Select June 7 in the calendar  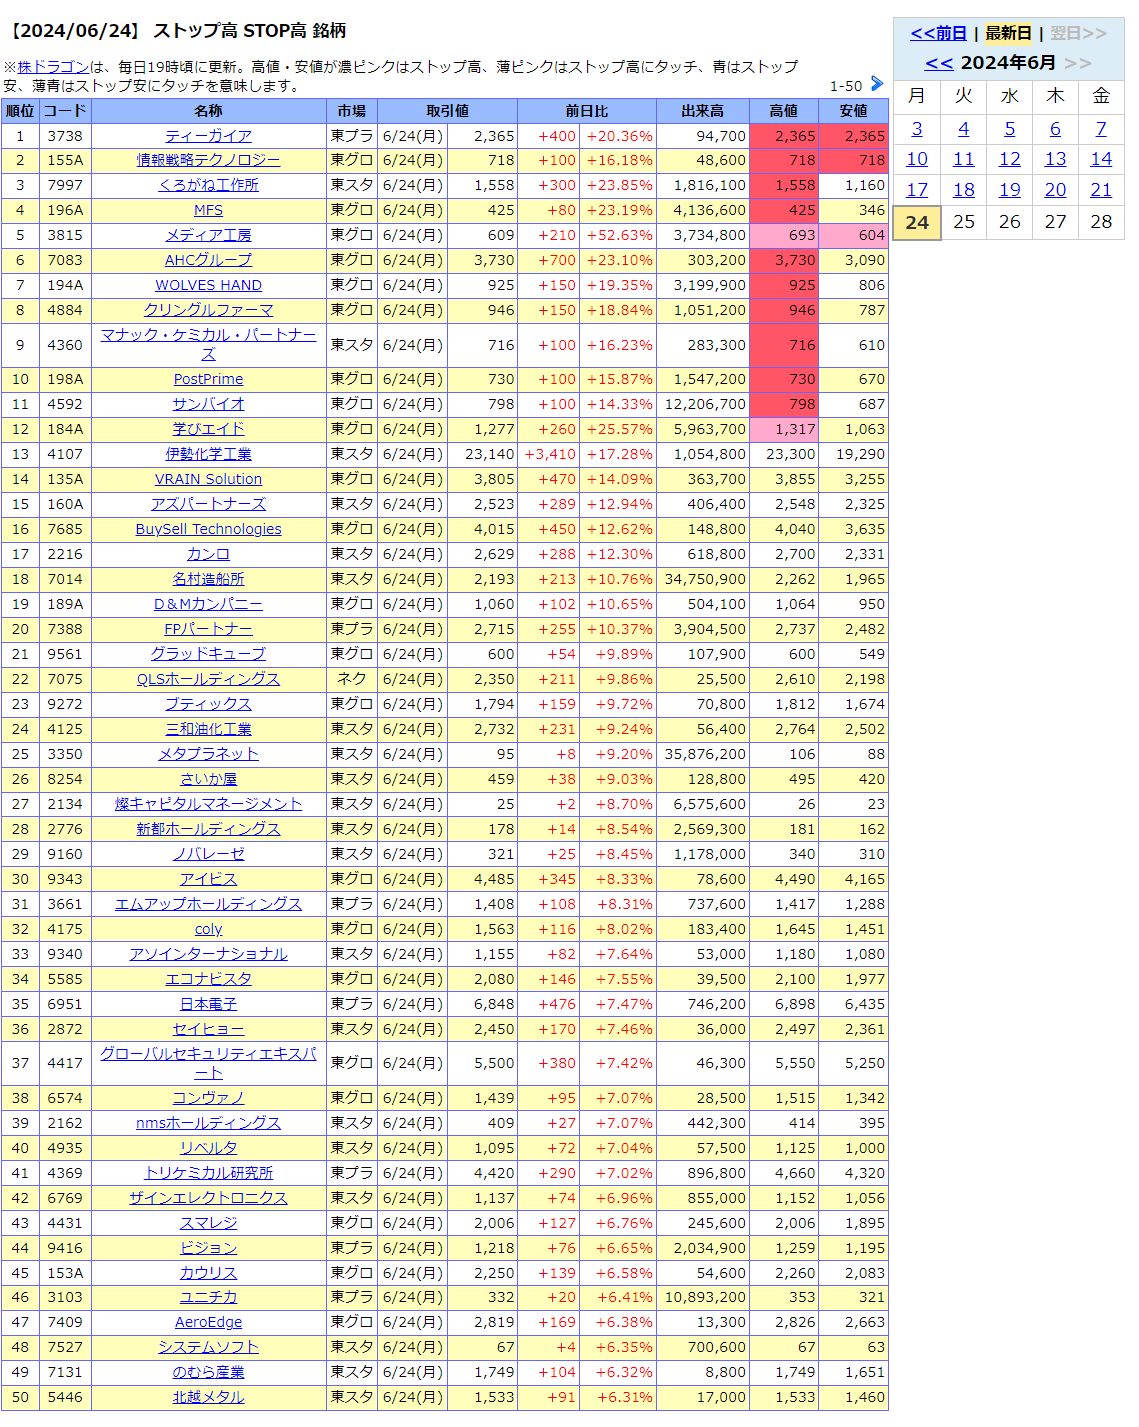tap(1101, 129)
